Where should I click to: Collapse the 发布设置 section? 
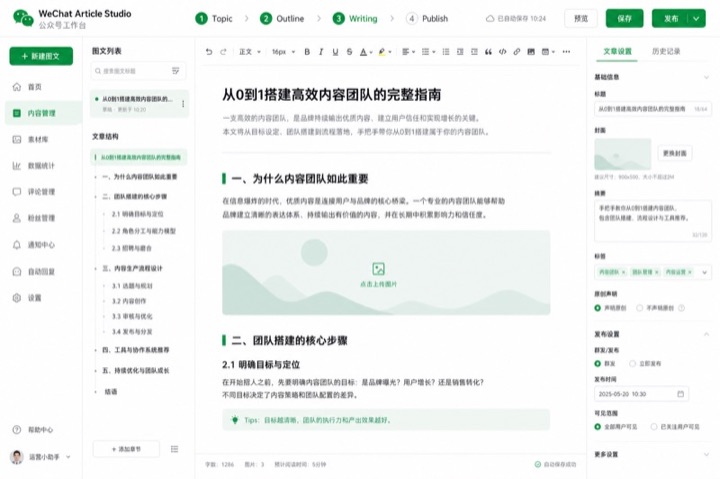click(706, 334)
